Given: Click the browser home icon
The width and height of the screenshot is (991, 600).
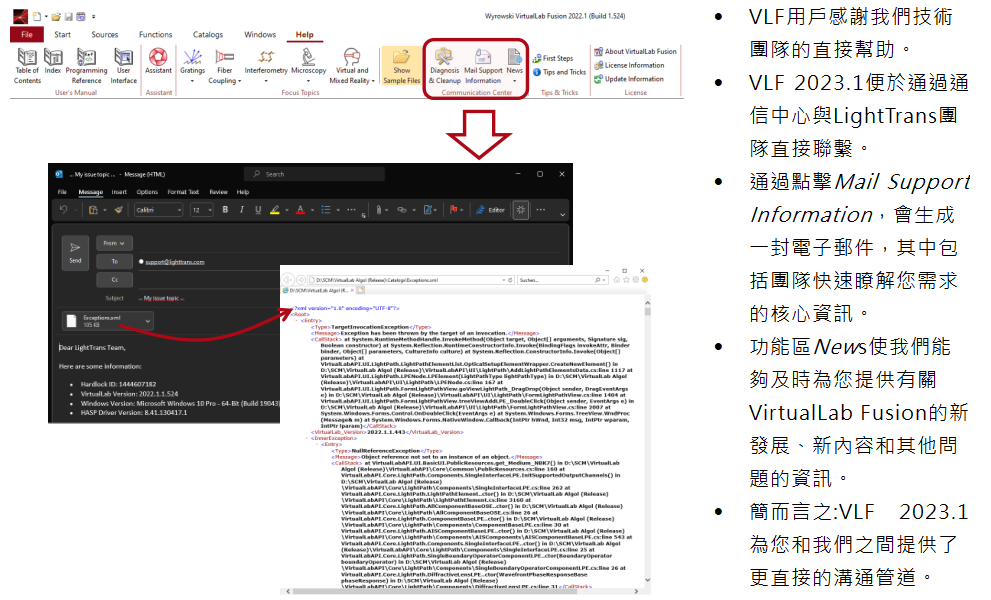Looking at the screenshot, I should (x=616, y=280).
